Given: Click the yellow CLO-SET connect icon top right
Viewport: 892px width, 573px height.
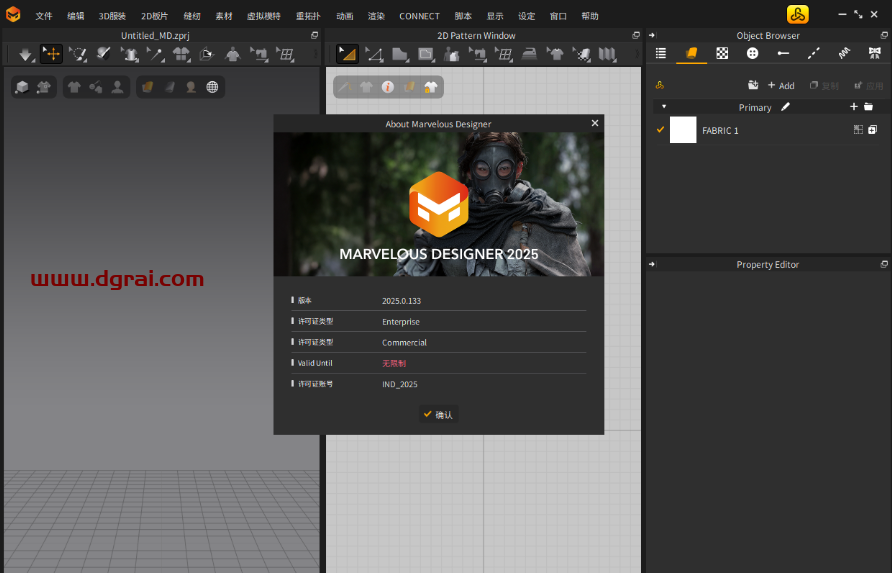Looking at the screenshot, I should [798, 15].
